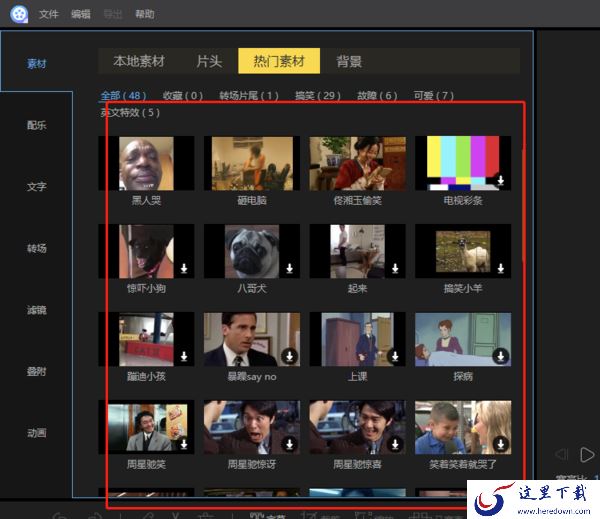Open the 文件 menu

(49, 15)
